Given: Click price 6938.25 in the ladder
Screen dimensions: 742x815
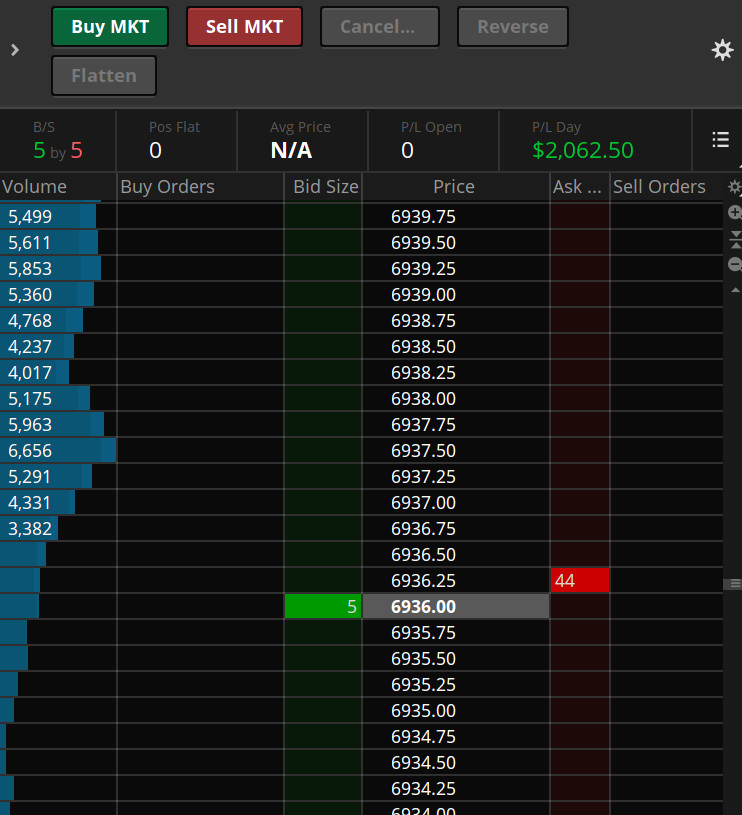Looking at the screenshot, I should pyautogui.click(x=423, y=372).
